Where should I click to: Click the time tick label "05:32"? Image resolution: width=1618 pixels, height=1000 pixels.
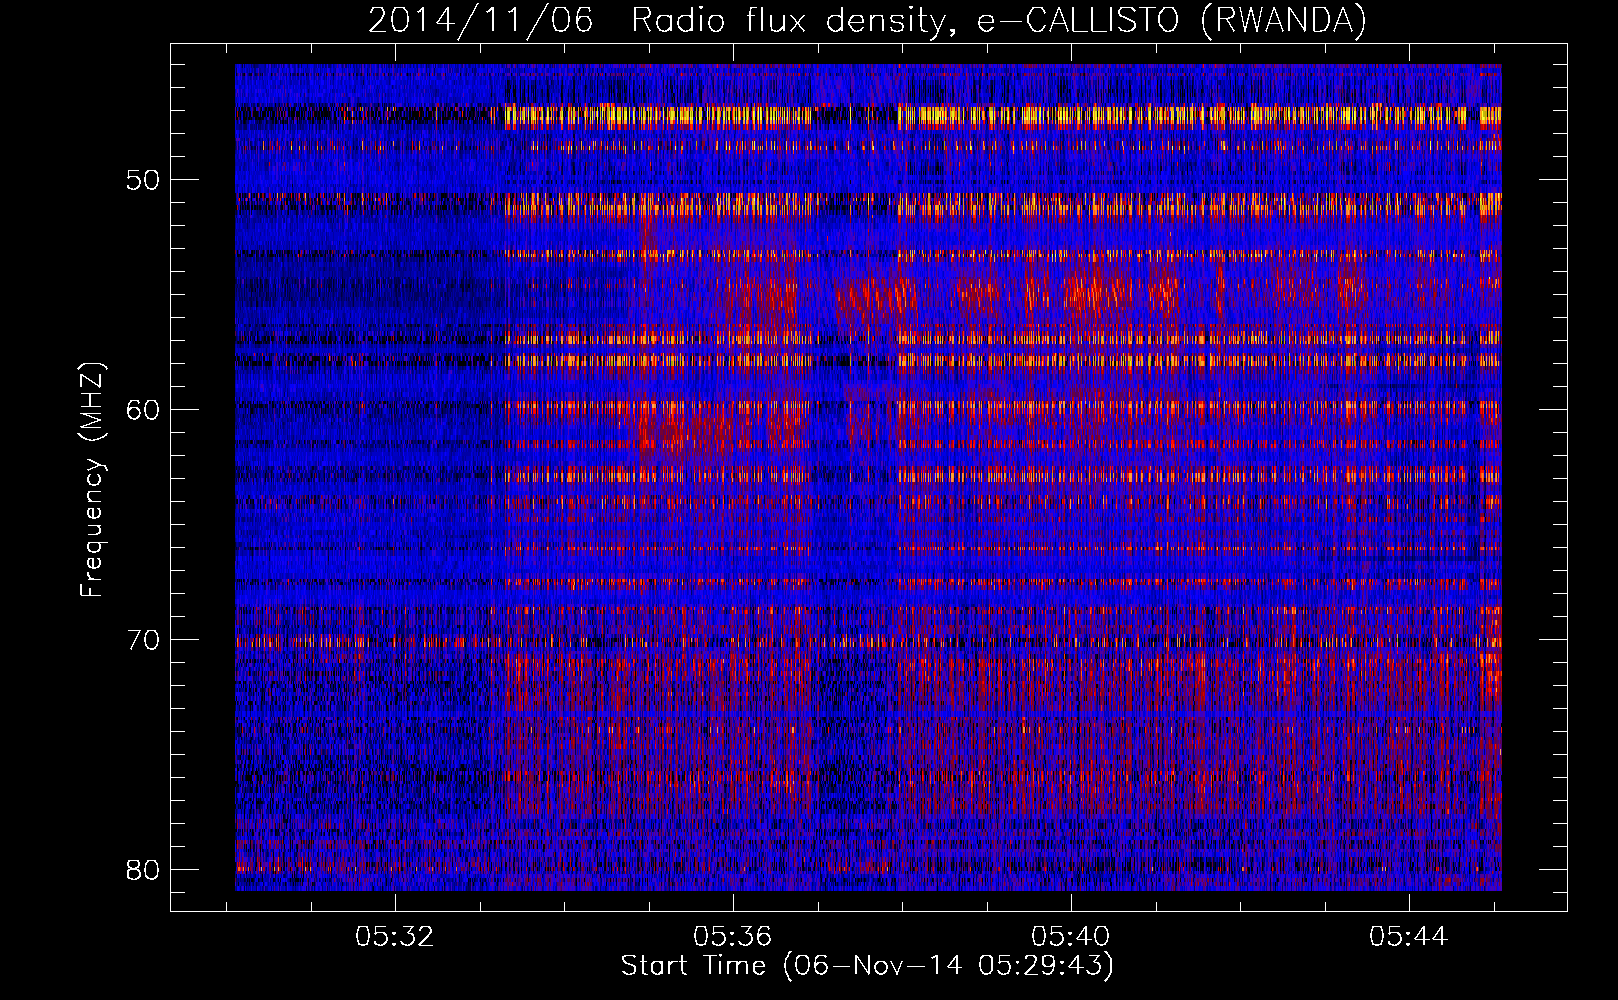395,937
